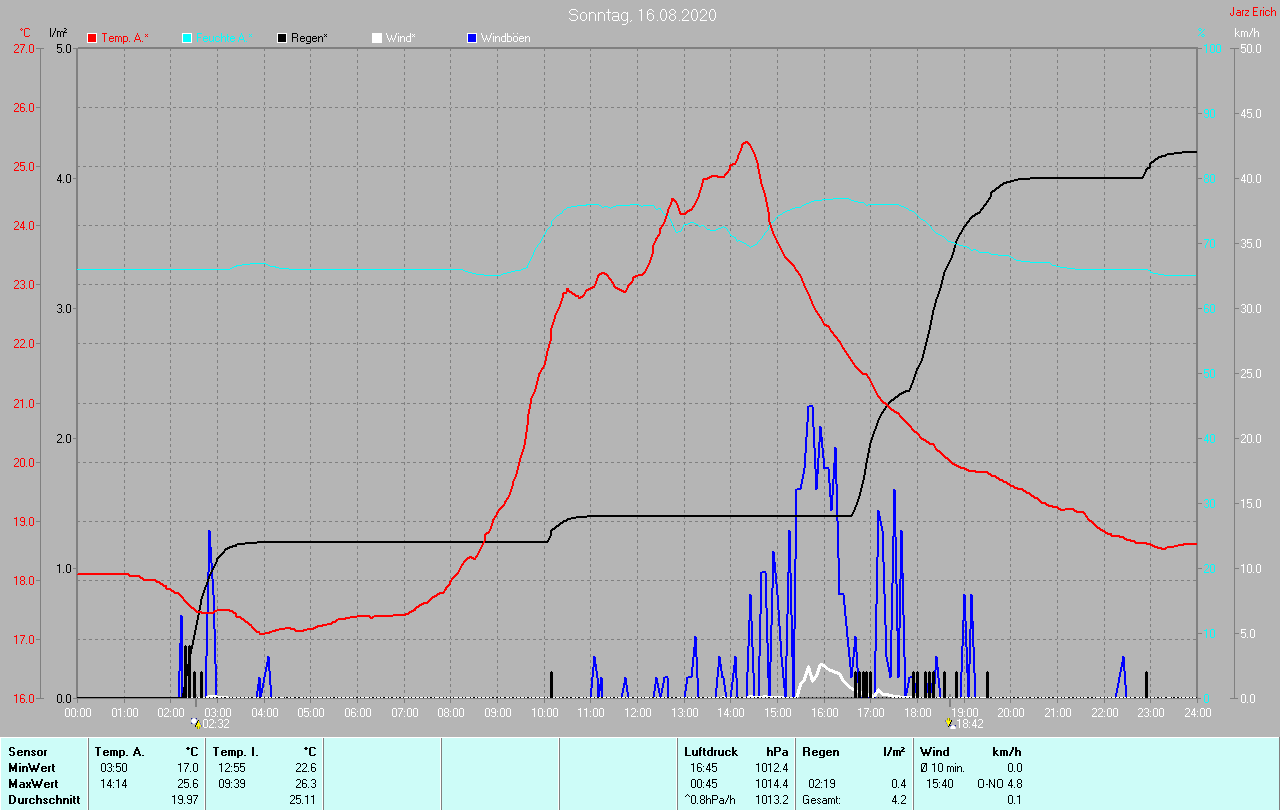The width and height of the screenshot is (1280, 810).
Task: Click the sunrise marker icon at 02:32
Action: (x=196, y=722)
